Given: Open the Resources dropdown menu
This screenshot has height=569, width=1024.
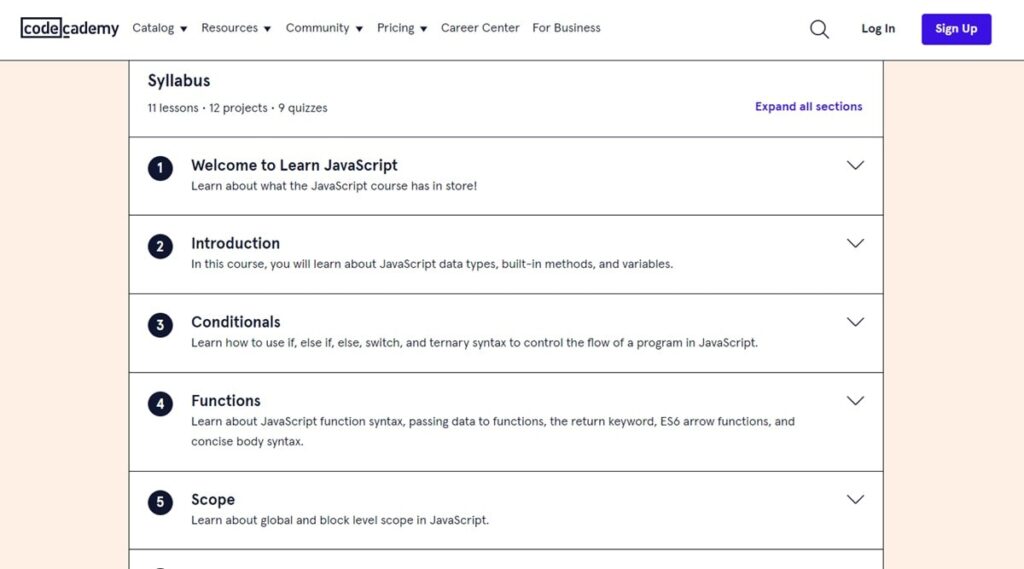Looking at the screenshot, I should [x=236, y=28].
